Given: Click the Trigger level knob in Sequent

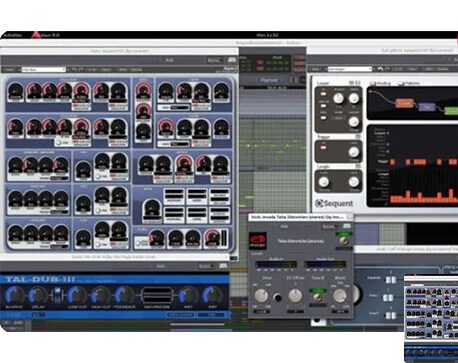Looking at the screenshot, I should 354,152.
